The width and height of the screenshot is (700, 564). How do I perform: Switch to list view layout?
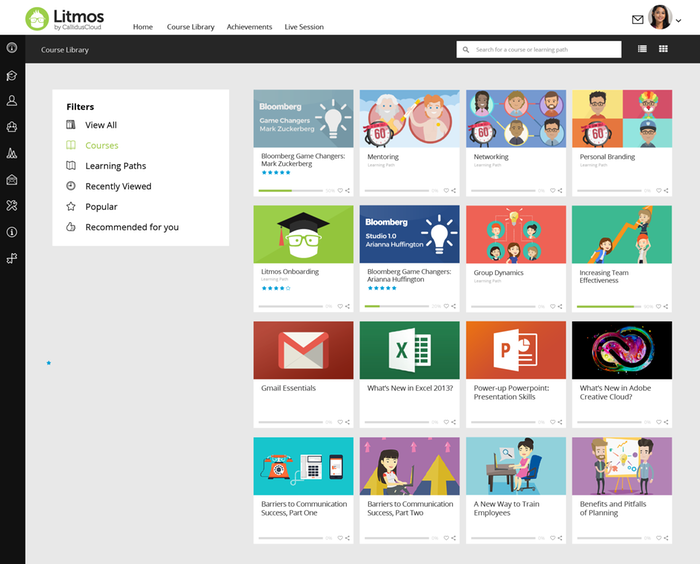(x=642, y=49)
